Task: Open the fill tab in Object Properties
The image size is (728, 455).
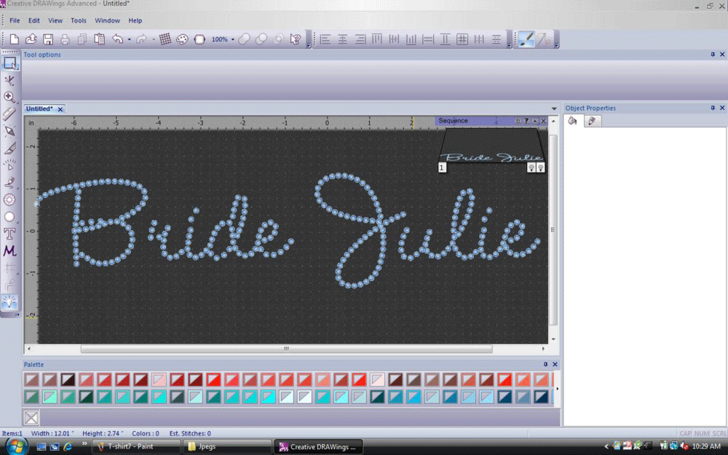Action: pos(573,121)
